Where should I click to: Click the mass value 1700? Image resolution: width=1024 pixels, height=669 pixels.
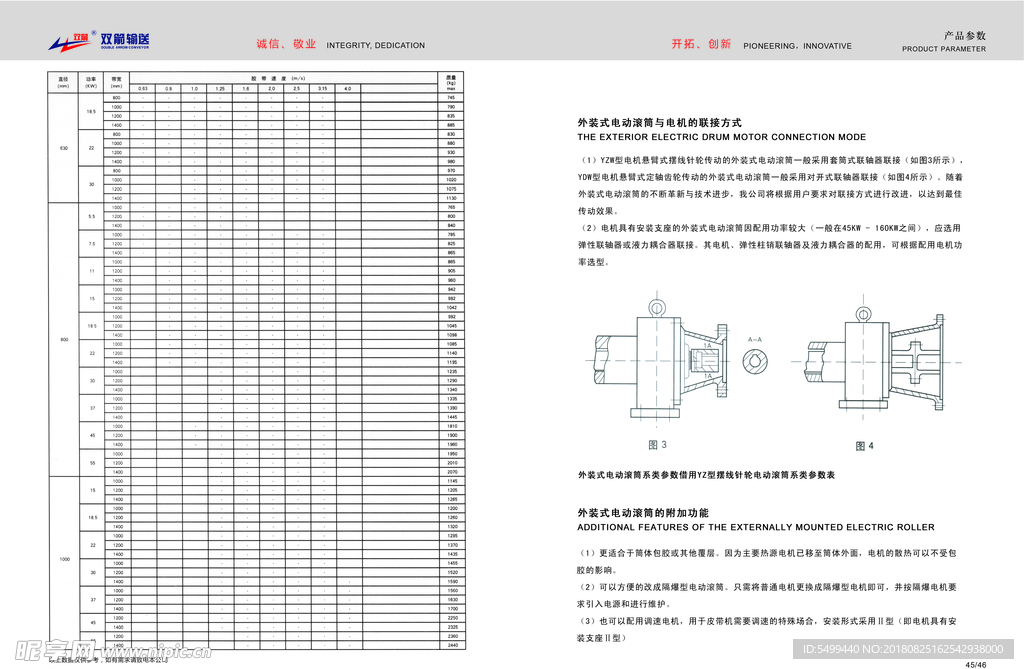tap(453, 609)
